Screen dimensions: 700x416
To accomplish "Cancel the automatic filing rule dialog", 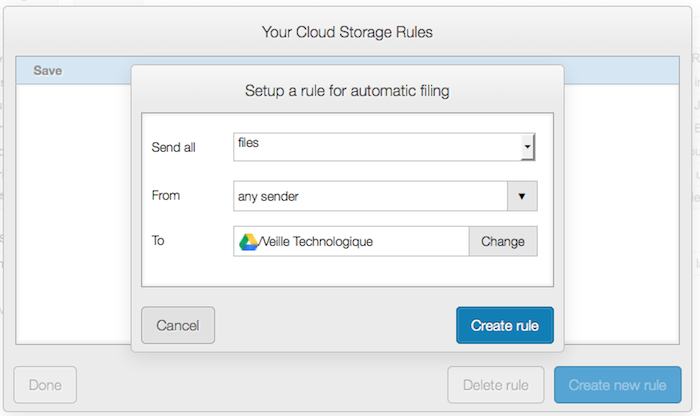I will click(178, 325).
